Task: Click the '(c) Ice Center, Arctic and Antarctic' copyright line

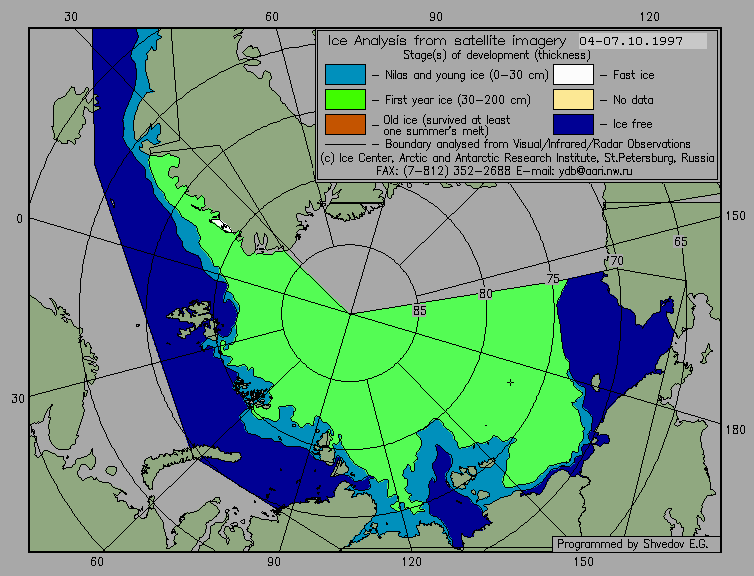Action: (517, 158)
